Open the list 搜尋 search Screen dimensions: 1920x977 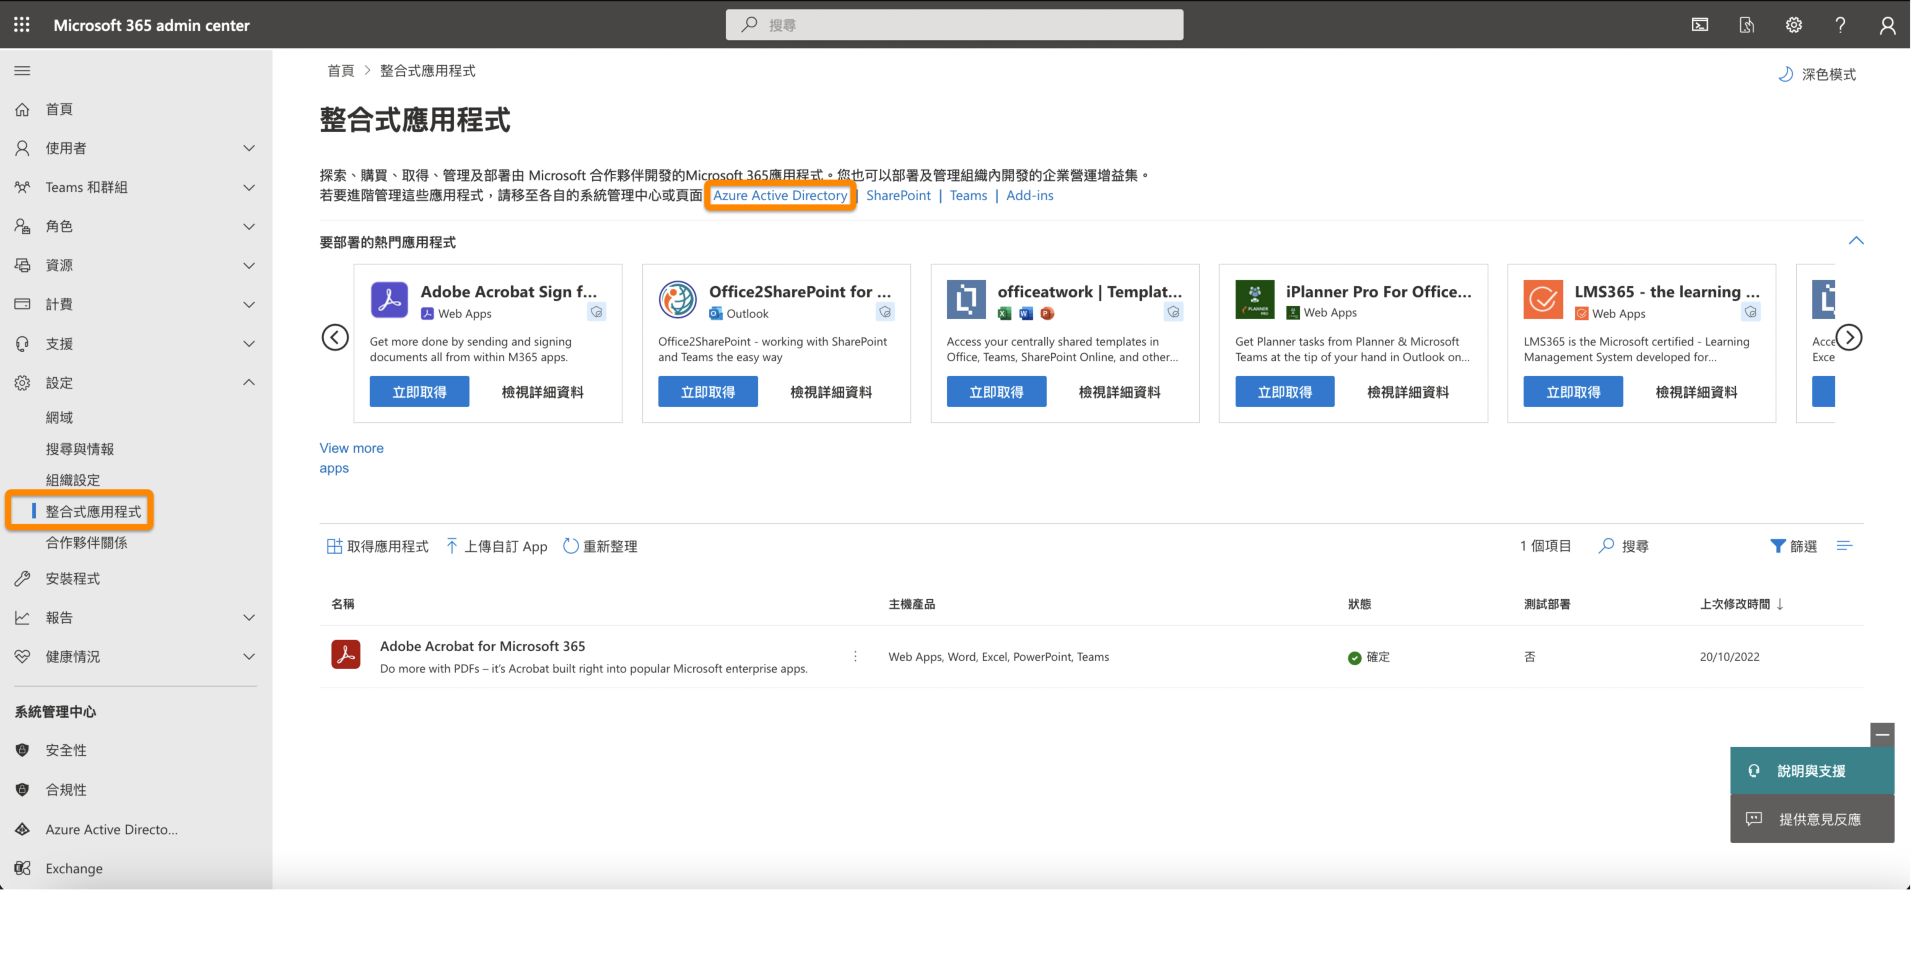click(1624, 546)
